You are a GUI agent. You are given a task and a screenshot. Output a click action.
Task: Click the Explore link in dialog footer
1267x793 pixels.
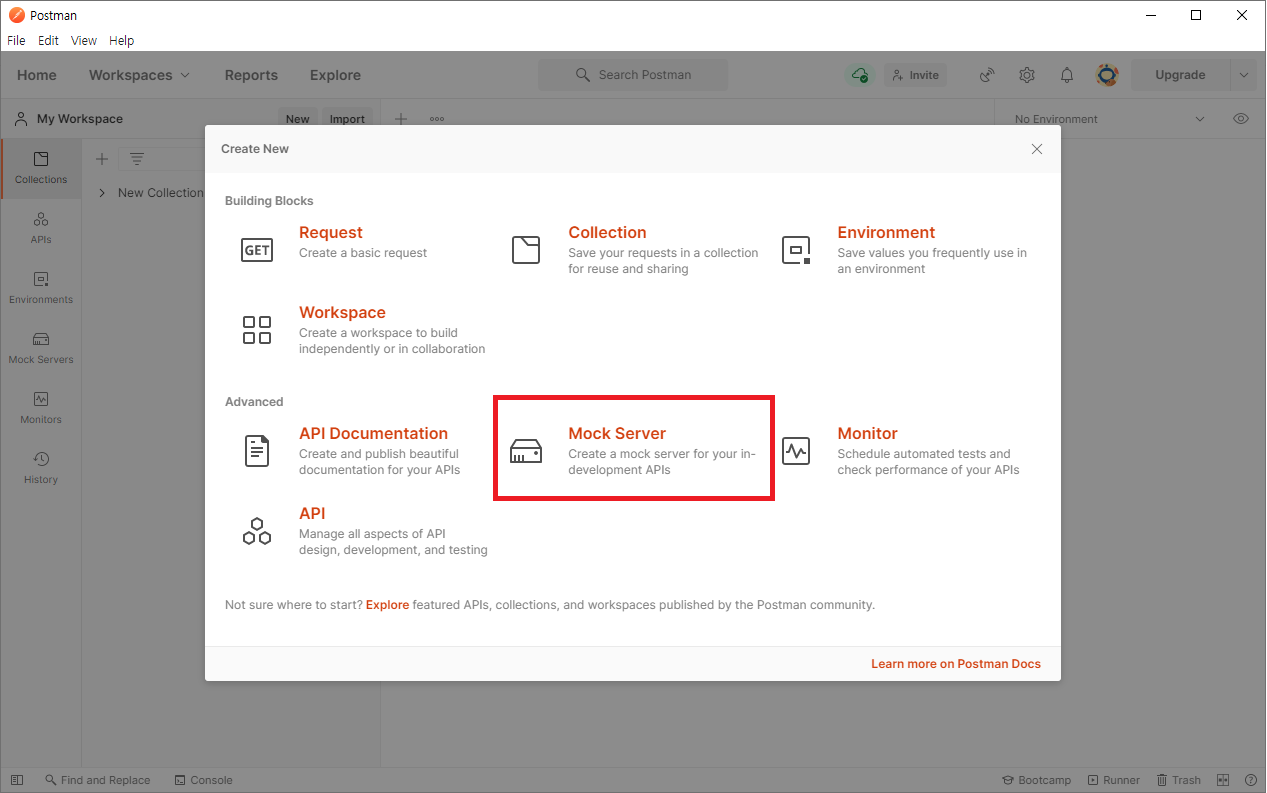pos(387,605)
